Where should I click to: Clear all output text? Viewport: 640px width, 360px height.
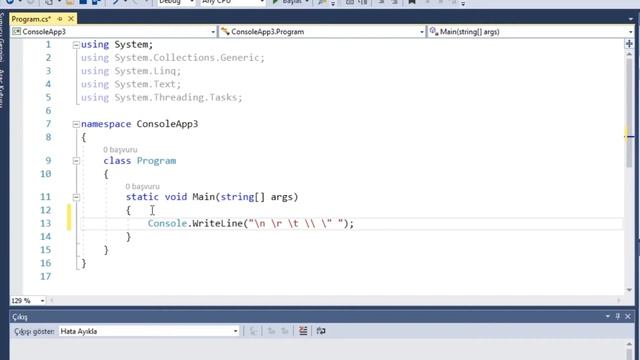pyautogui.click(x=303, y=331)
